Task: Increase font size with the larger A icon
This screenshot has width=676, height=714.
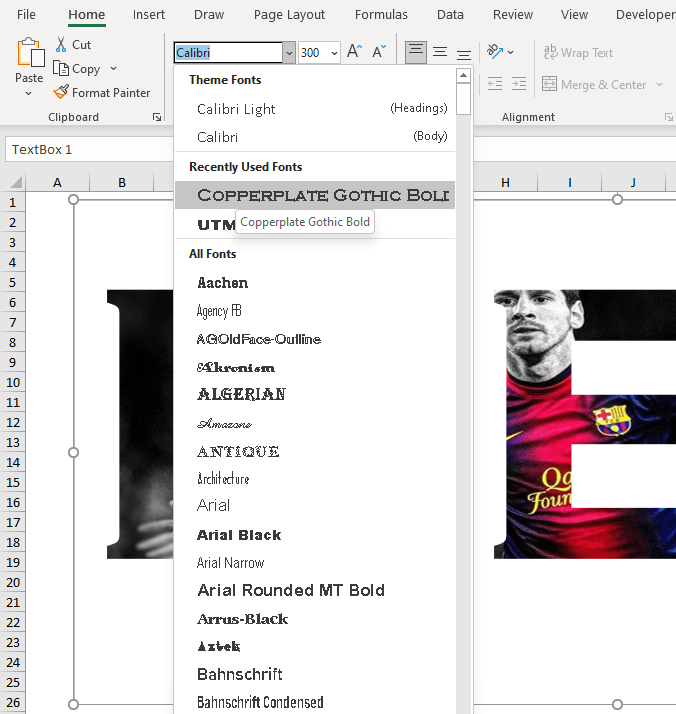Action: point(354,51)
